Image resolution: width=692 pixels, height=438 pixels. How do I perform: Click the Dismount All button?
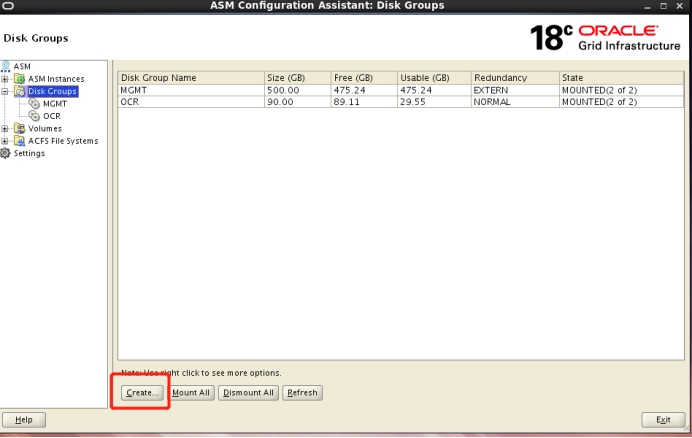click(248, 393)
